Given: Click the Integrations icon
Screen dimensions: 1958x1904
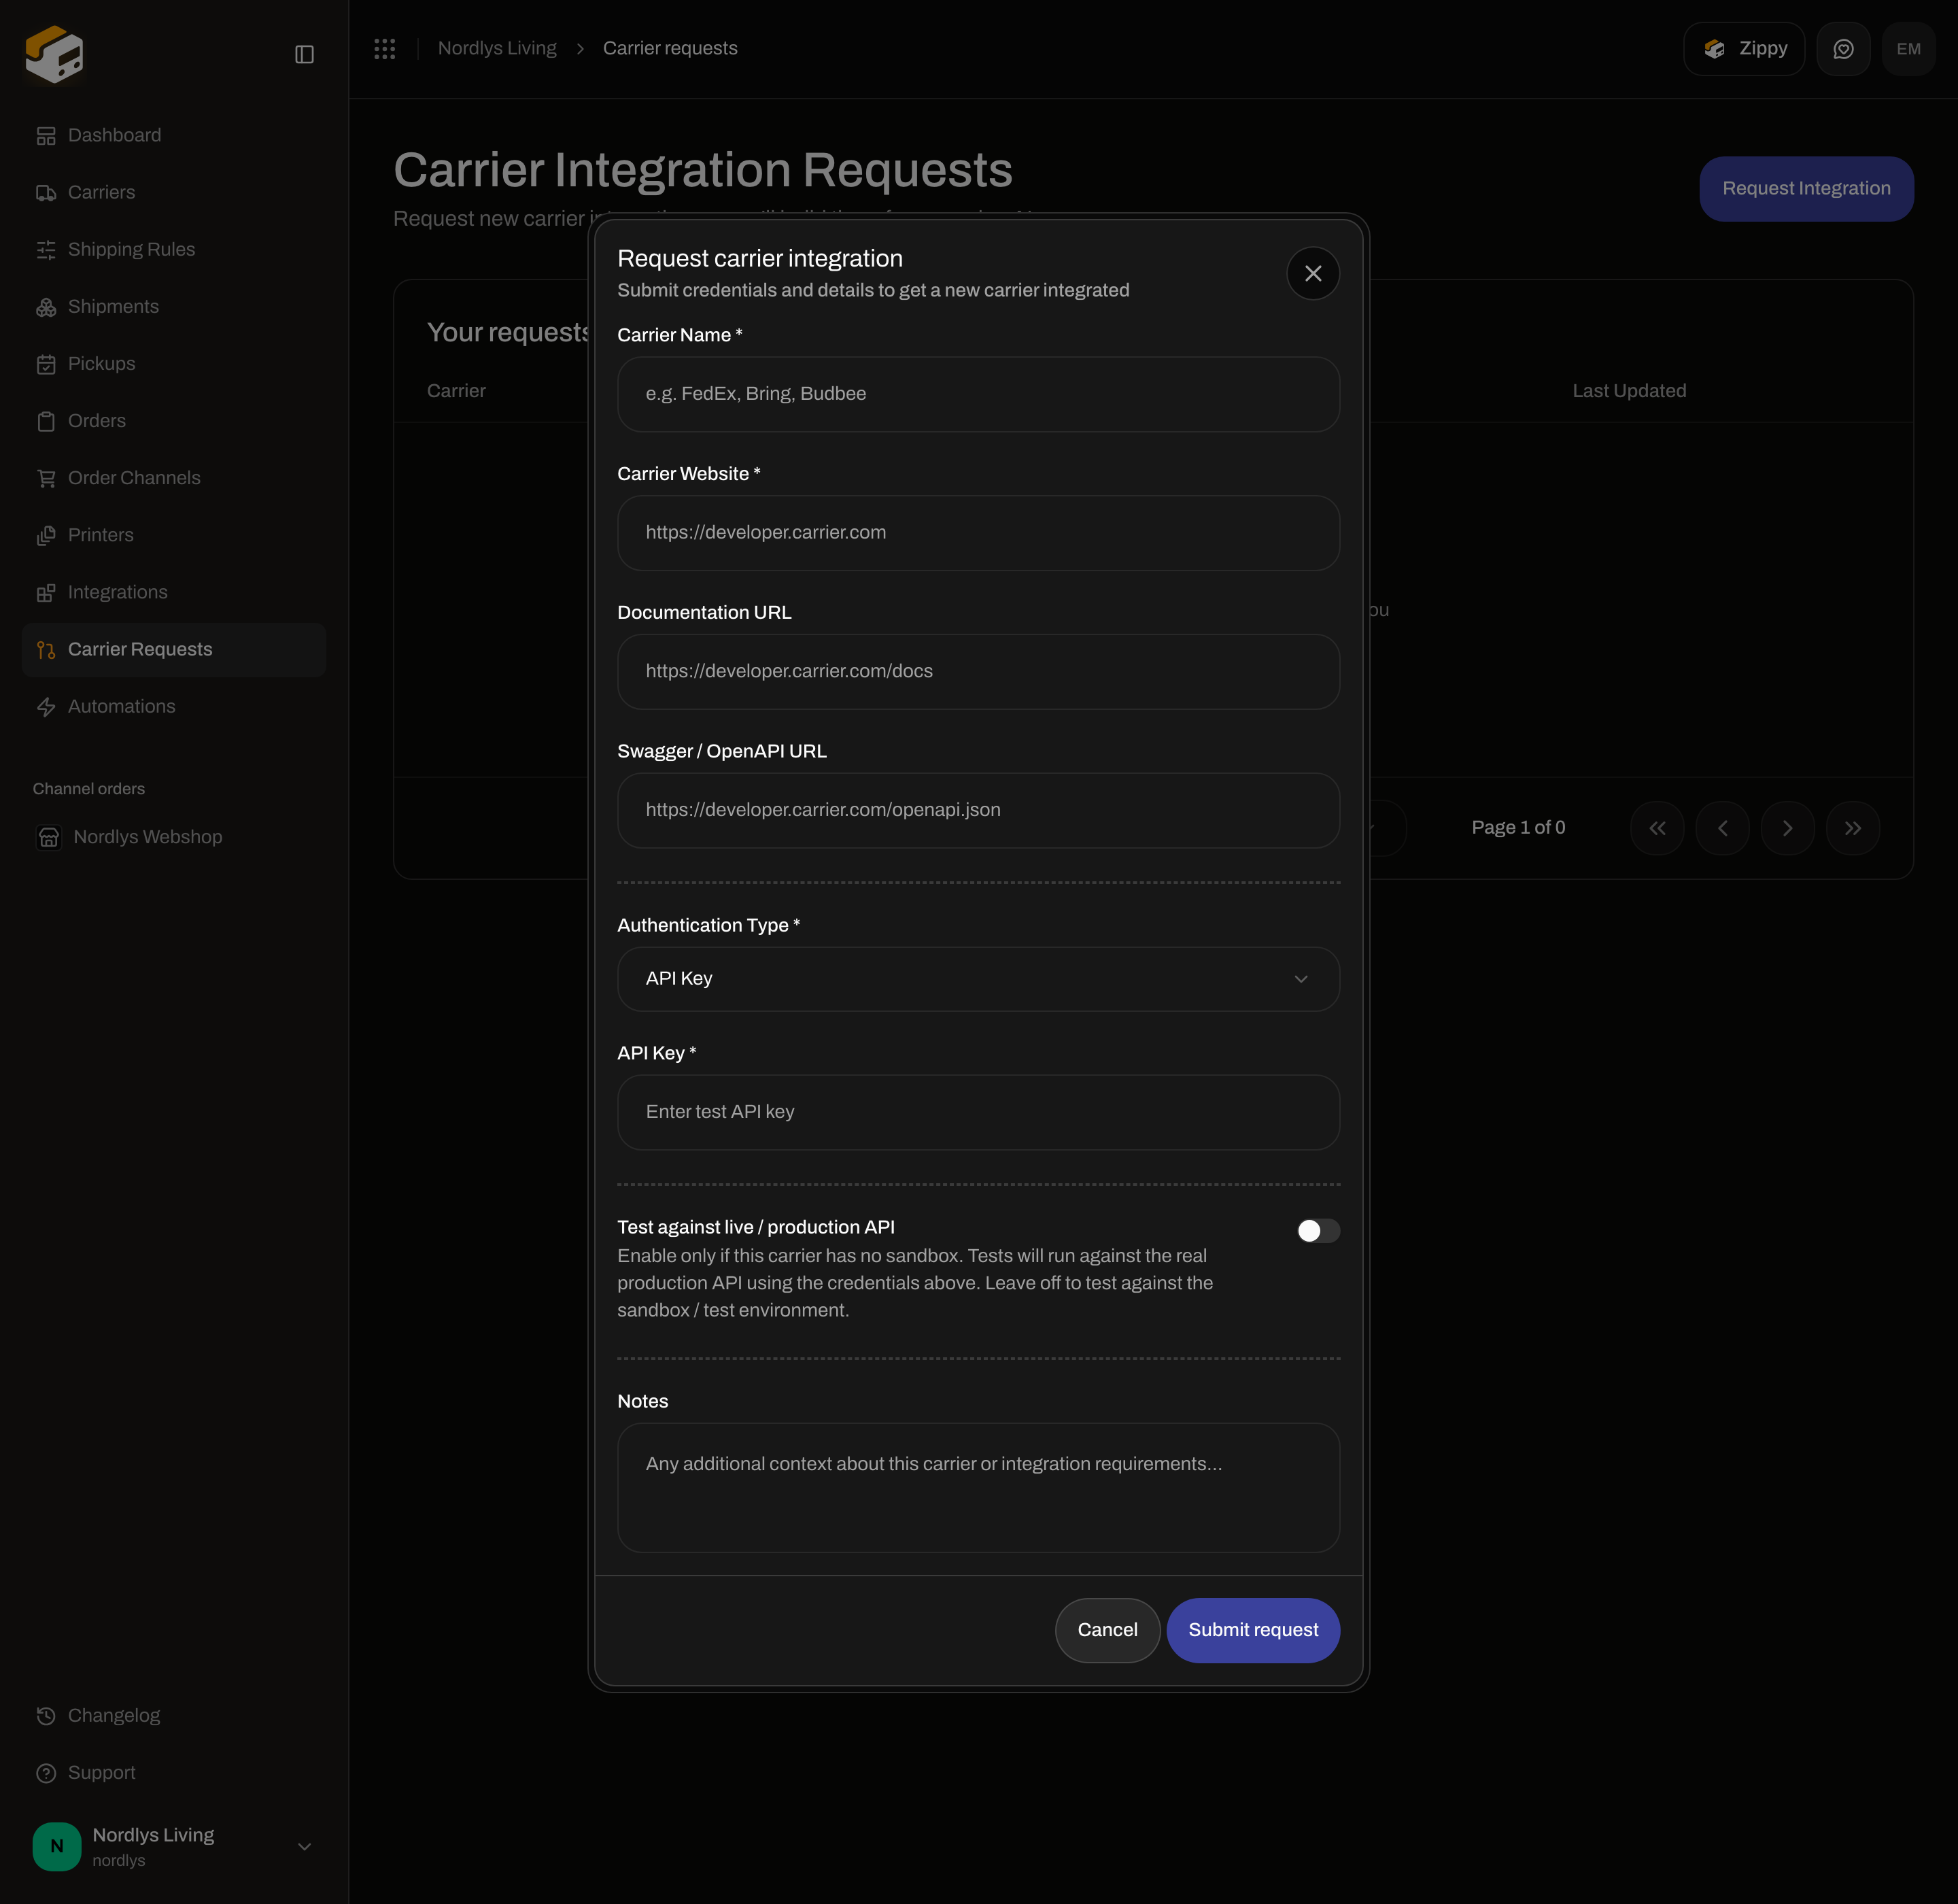Looking at the screenshot, I should (x=46, y=592).
